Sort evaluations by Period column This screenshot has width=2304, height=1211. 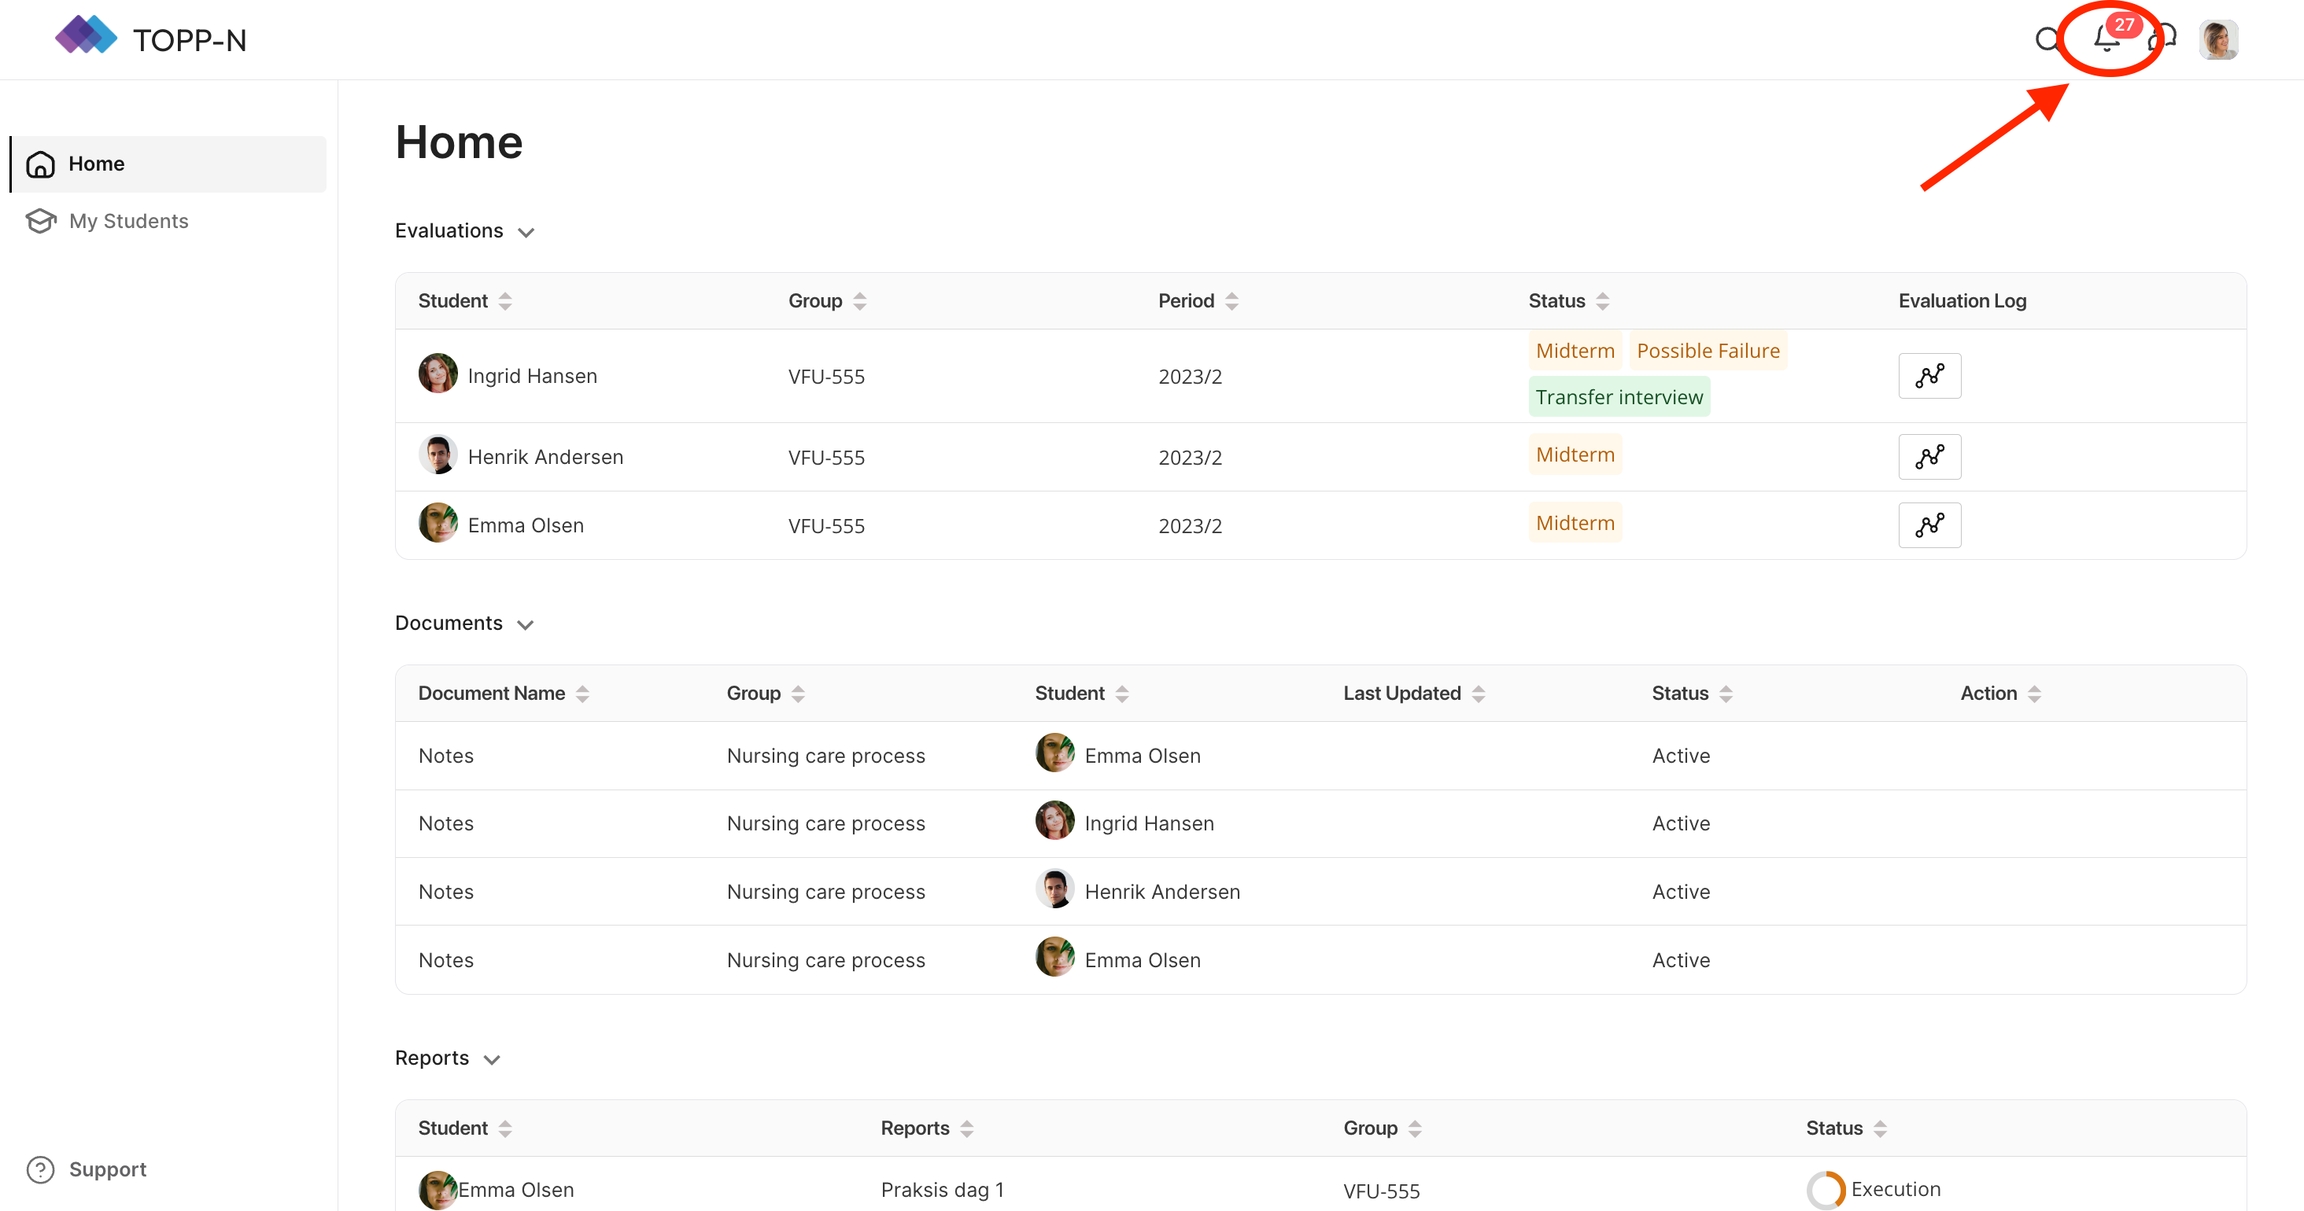tap(1231, 301)
